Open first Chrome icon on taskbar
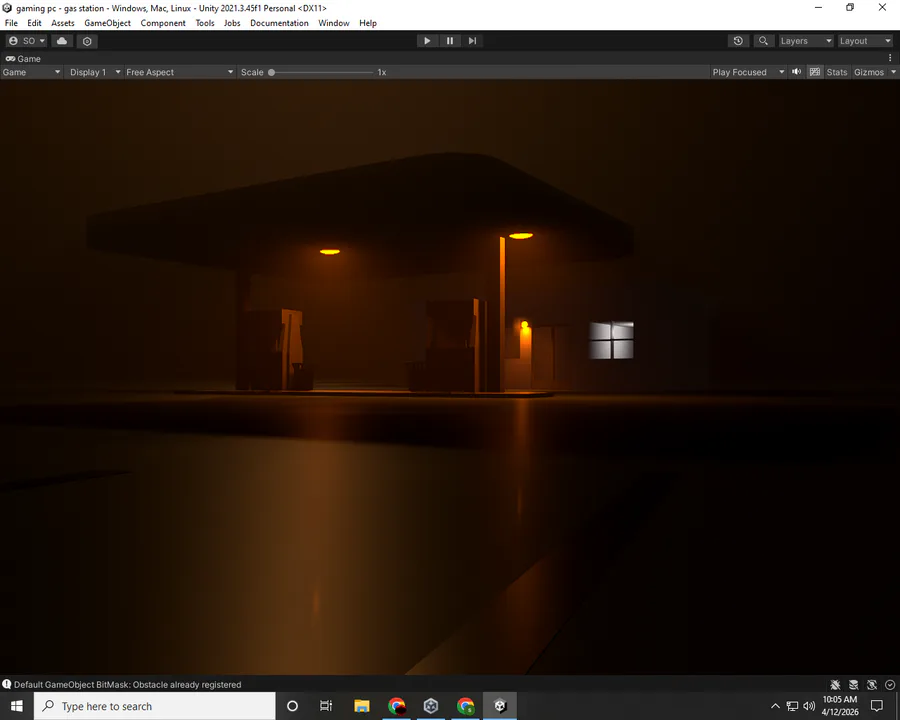900x720 pixels. (397, 706)
